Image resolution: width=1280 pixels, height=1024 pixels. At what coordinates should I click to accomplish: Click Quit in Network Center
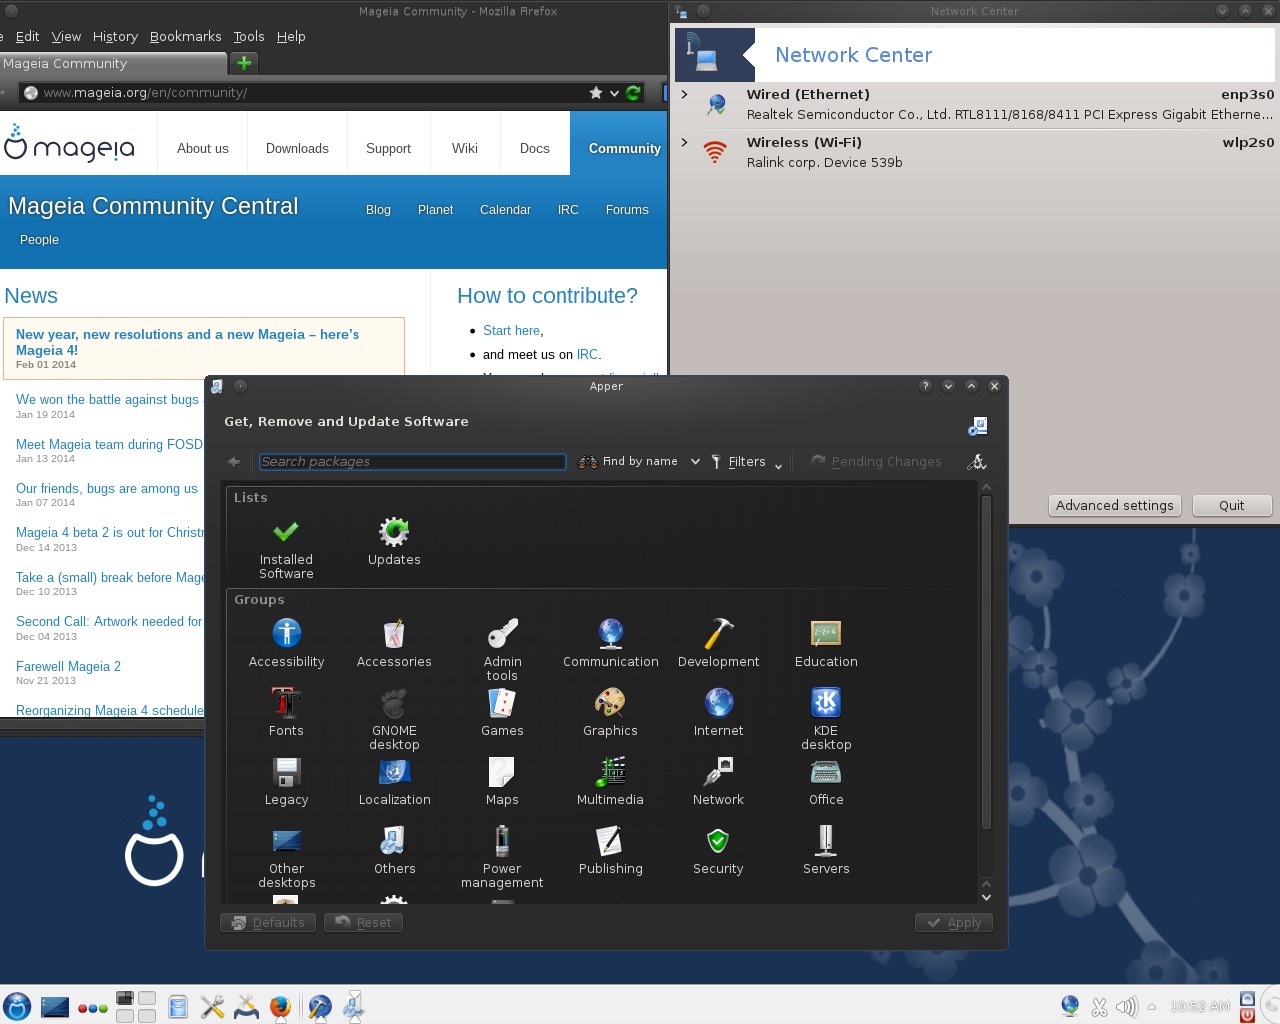coord(1232,505)
